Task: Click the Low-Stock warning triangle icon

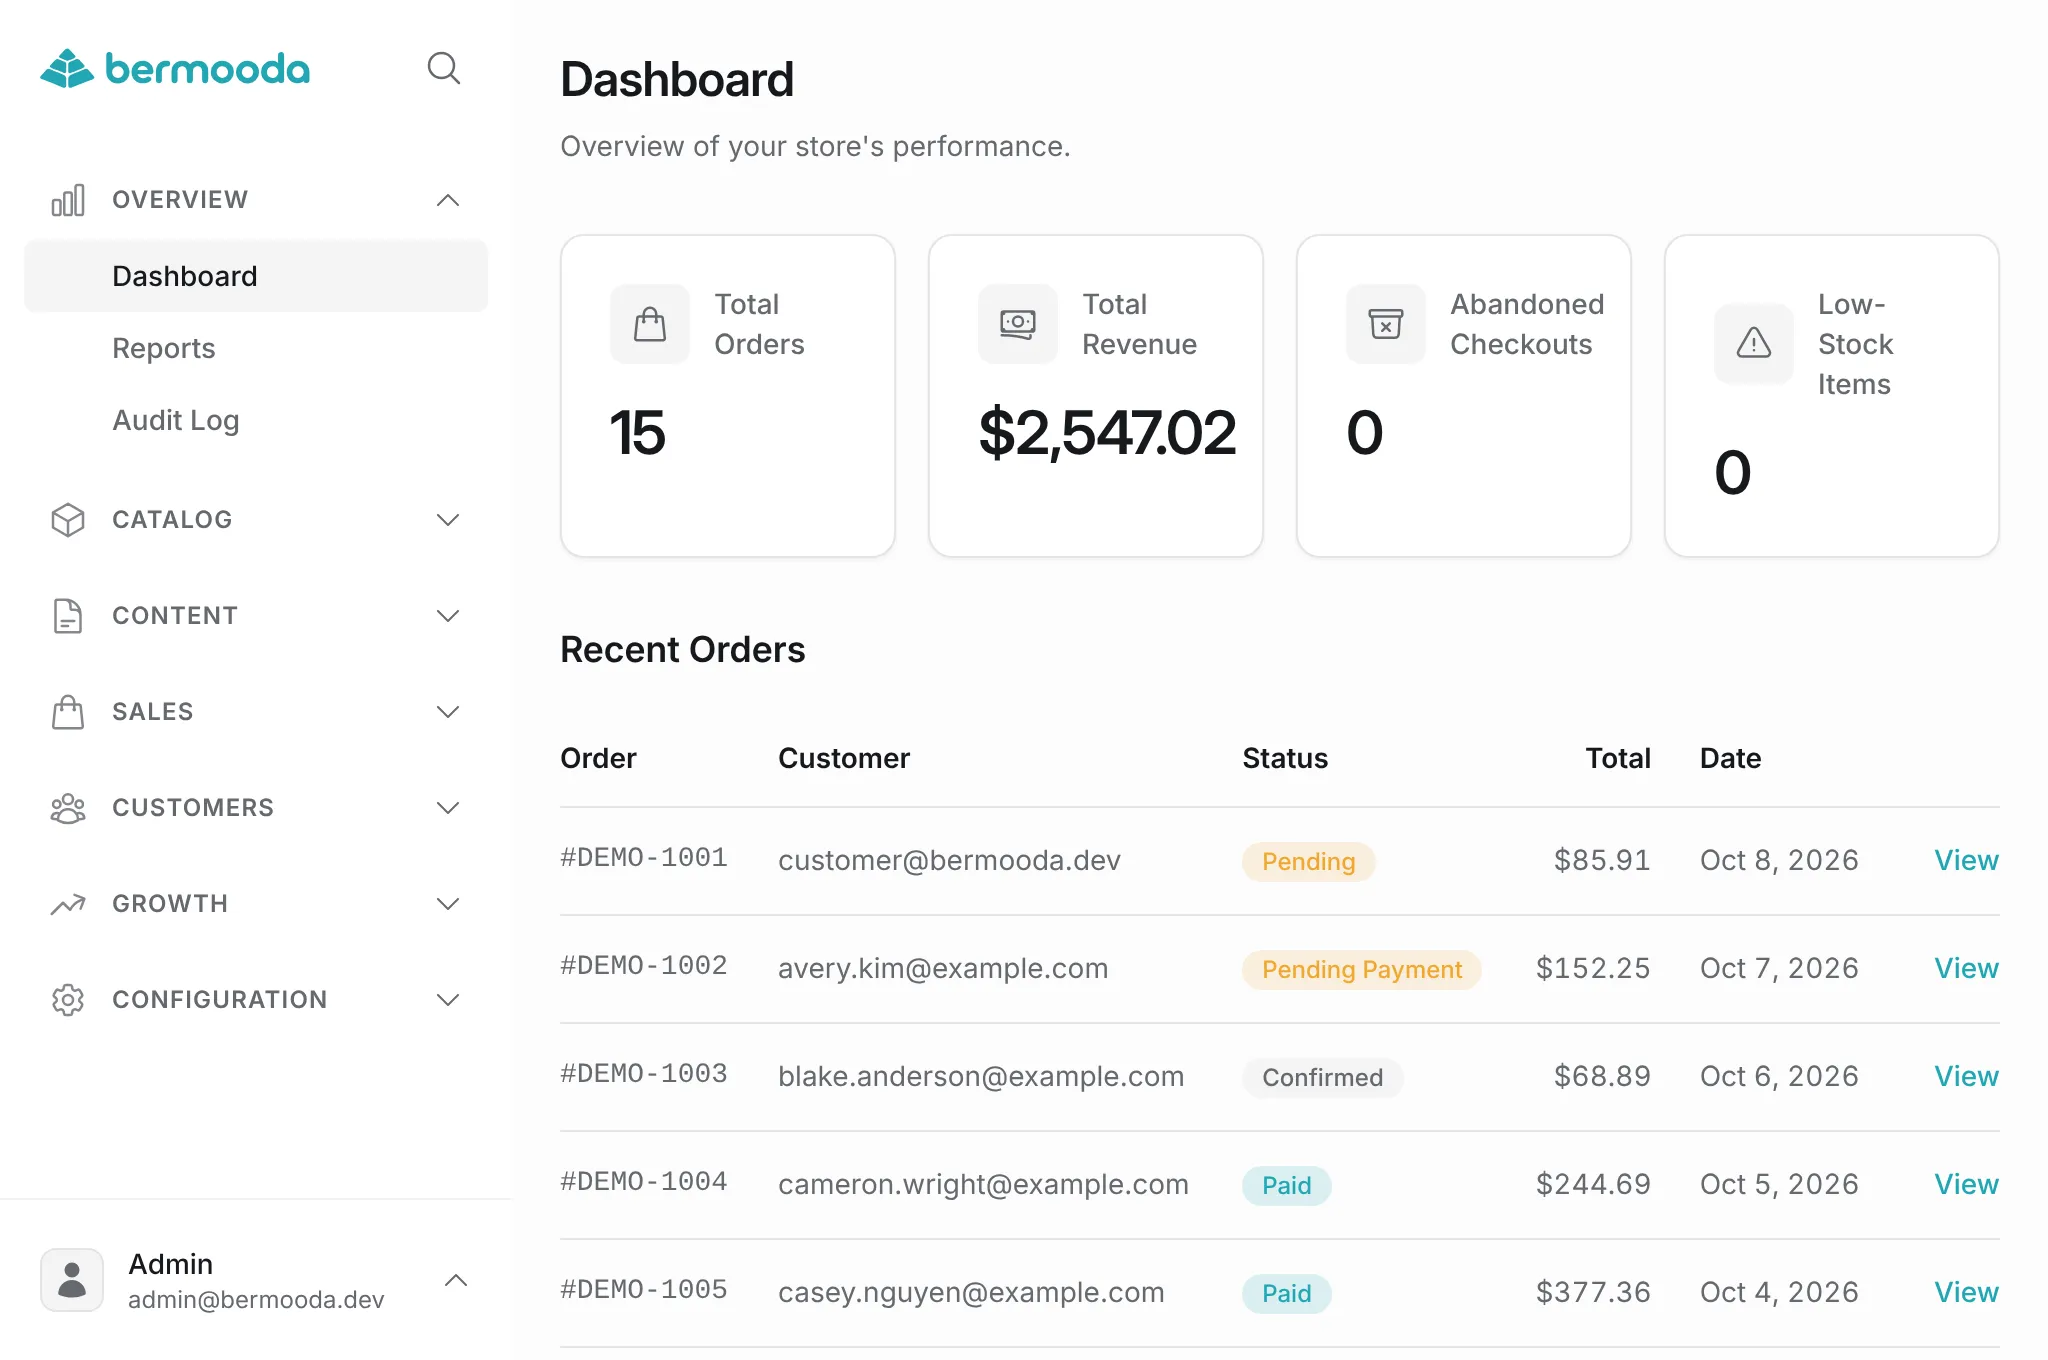Action: [x=1754, y=344]
